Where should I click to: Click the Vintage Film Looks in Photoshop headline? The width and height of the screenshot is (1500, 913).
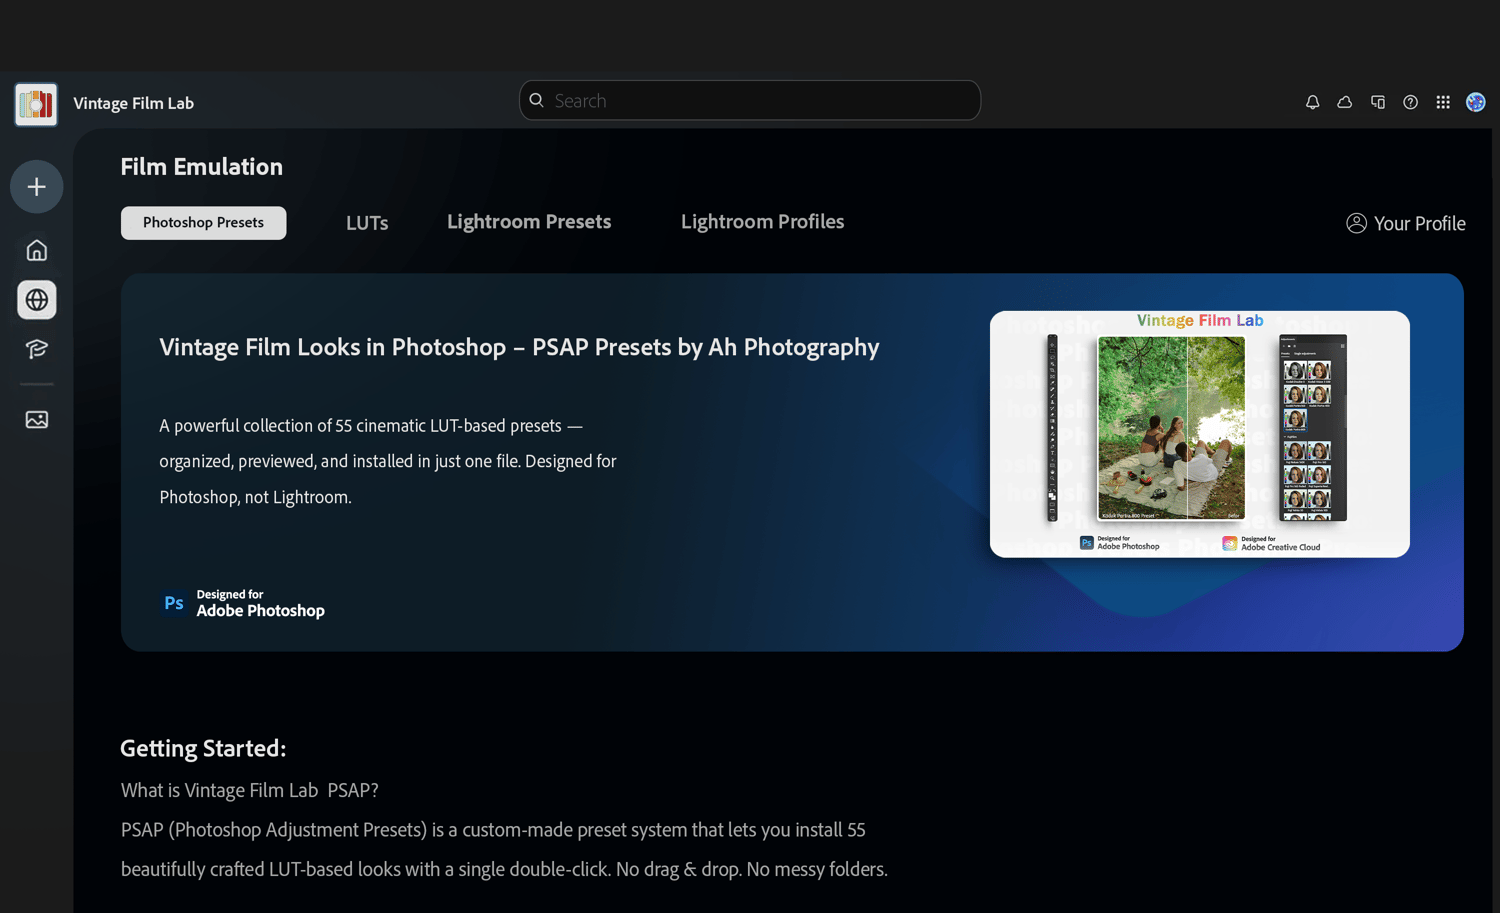[519, 347]
